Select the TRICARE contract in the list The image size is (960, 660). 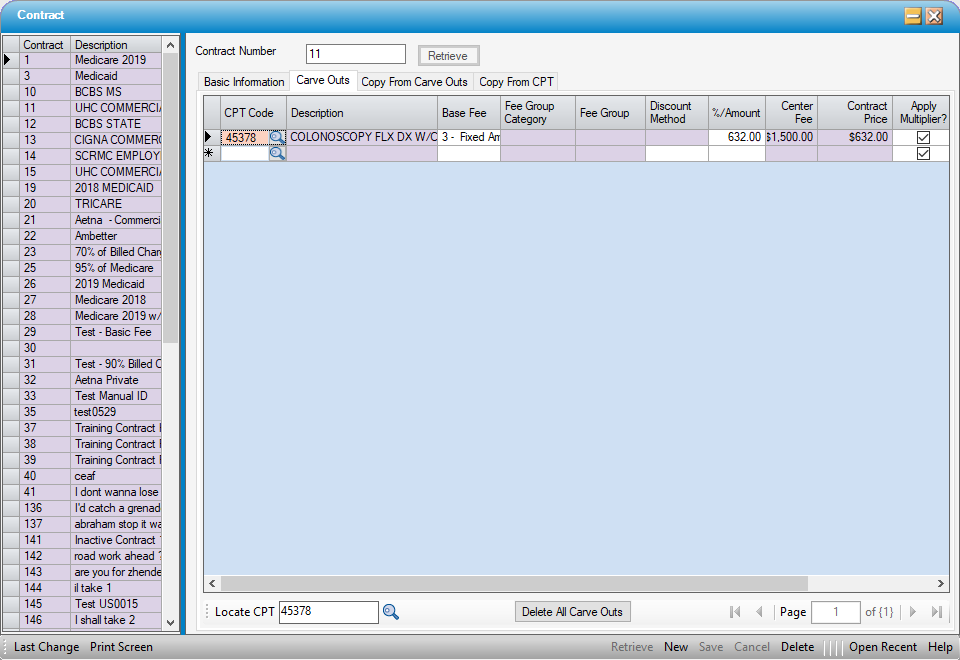point(98,204)
